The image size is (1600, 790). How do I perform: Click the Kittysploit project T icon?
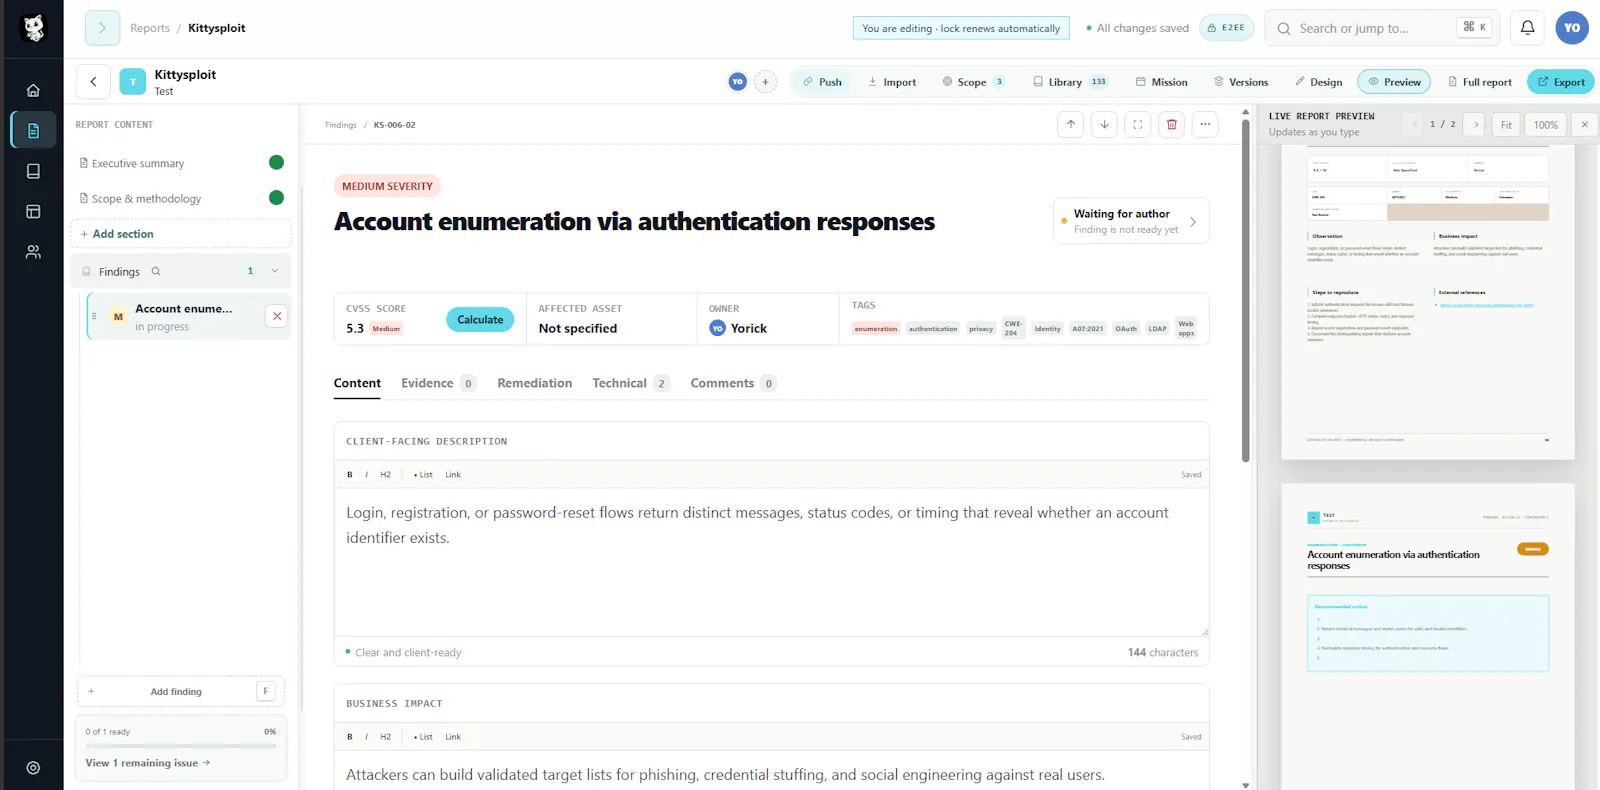pyautogui.click(x=133, y=82)
